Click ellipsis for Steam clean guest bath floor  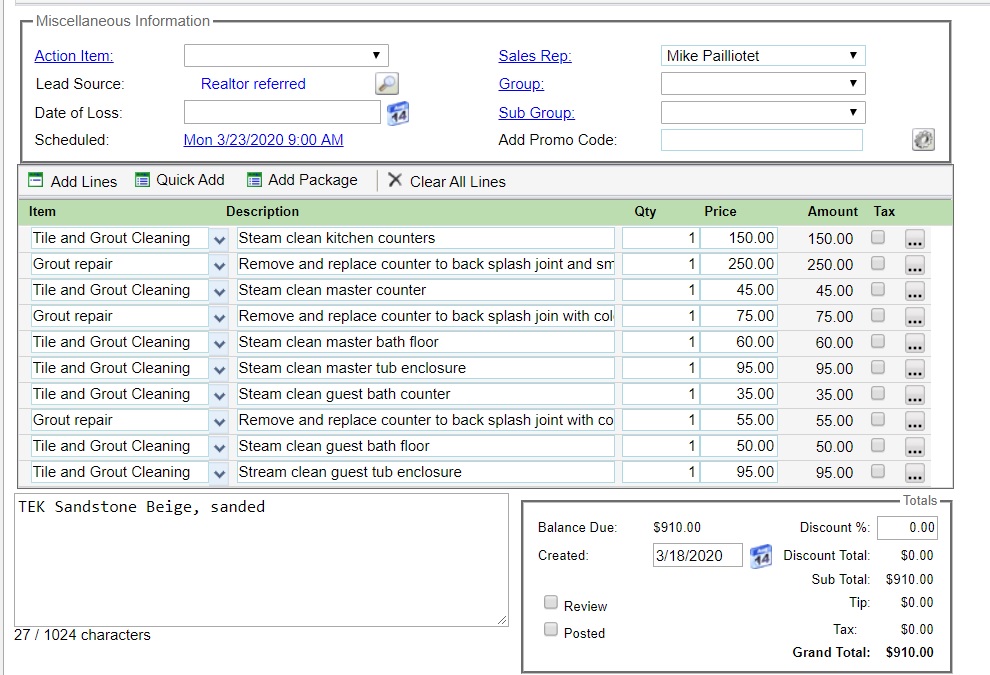point(915,447)
